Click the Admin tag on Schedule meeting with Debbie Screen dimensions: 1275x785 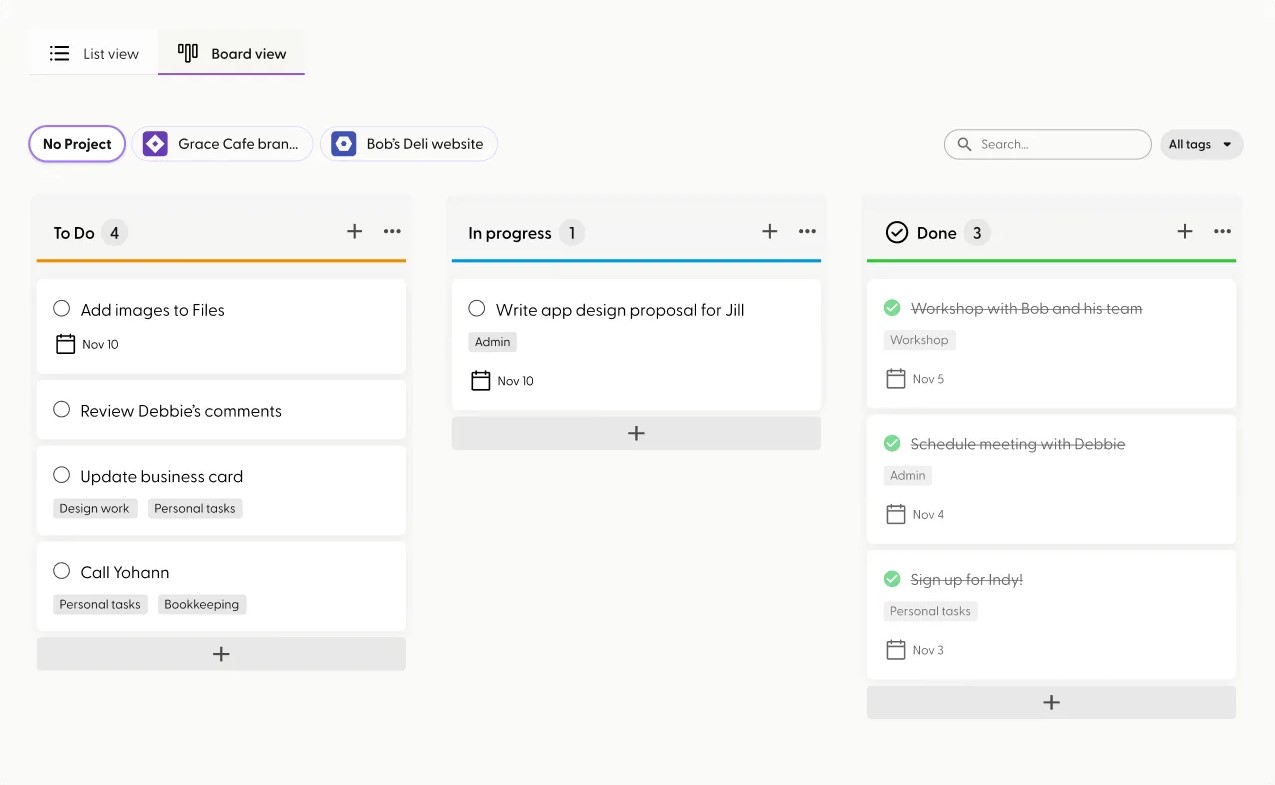pyautogui.click(x=907, y=475)
